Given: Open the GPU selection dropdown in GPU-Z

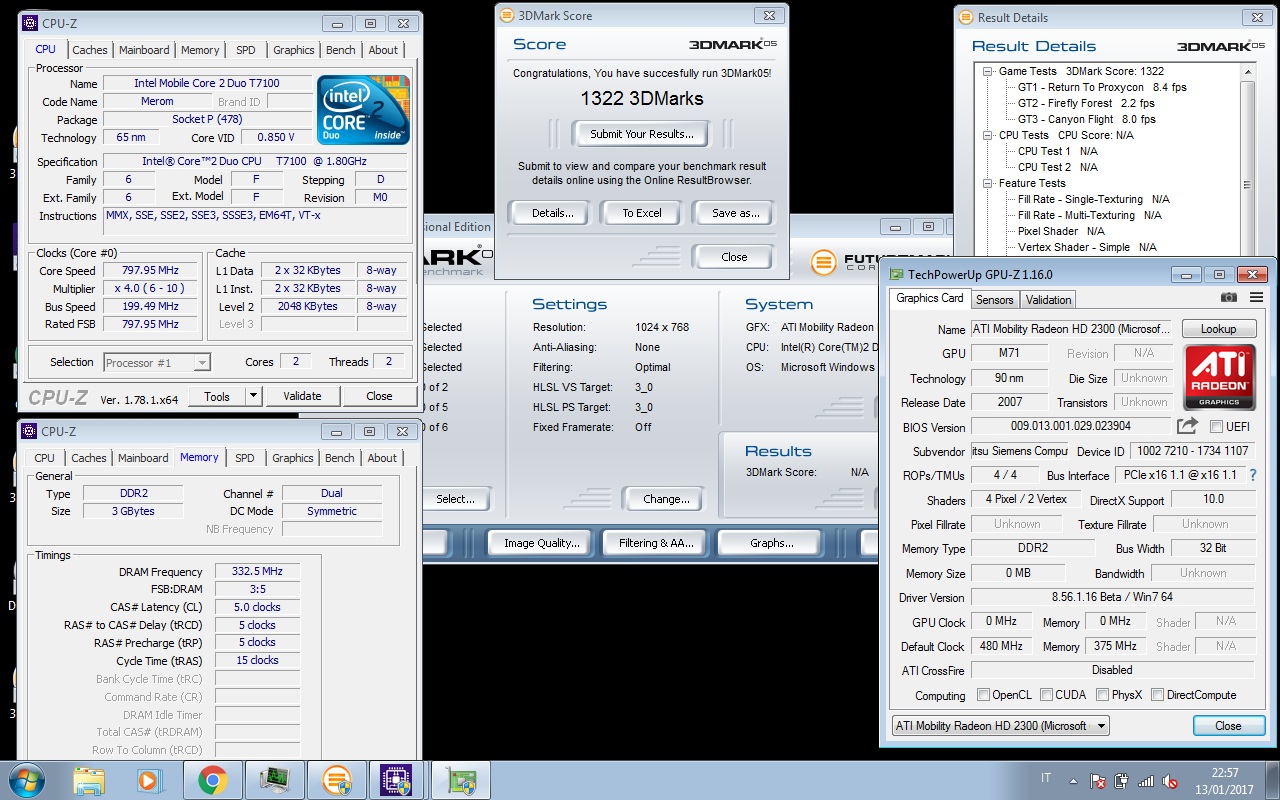Looking at the screenshot, I should pyautogui.click(x=1000, y=726).
